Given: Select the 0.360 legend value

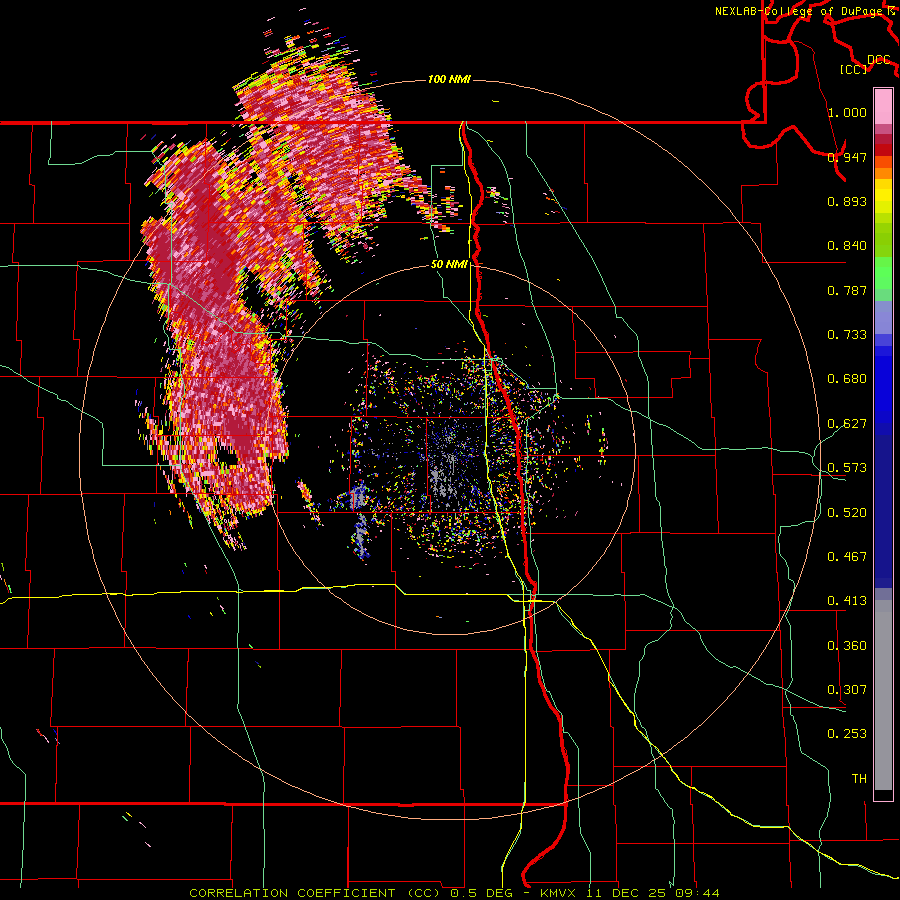Looking at the screenshot, I should pos(847,646).
